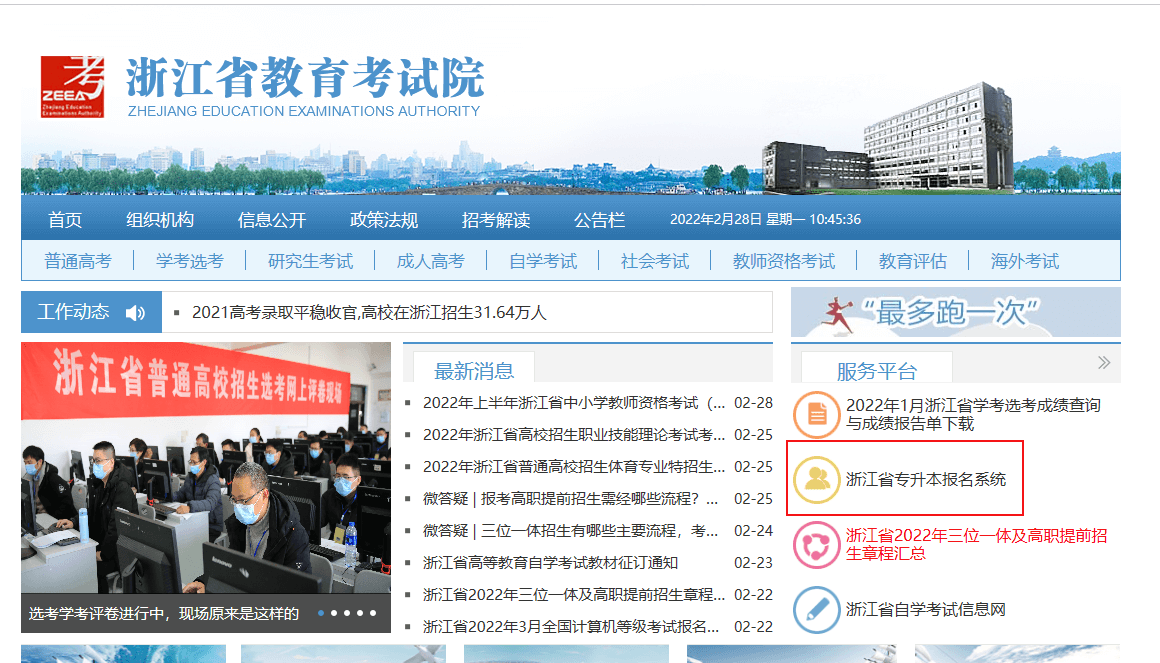1160x663 pixels.
Task: Click the ZEEA logo in the header
Action: pos(72,86)
